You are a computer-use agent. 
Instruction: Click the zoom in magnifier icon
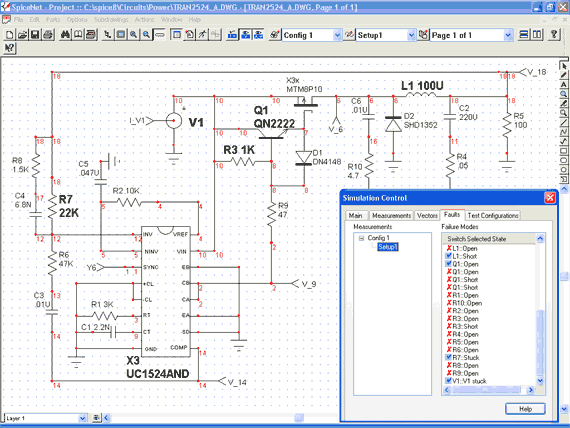coord(133,35)
